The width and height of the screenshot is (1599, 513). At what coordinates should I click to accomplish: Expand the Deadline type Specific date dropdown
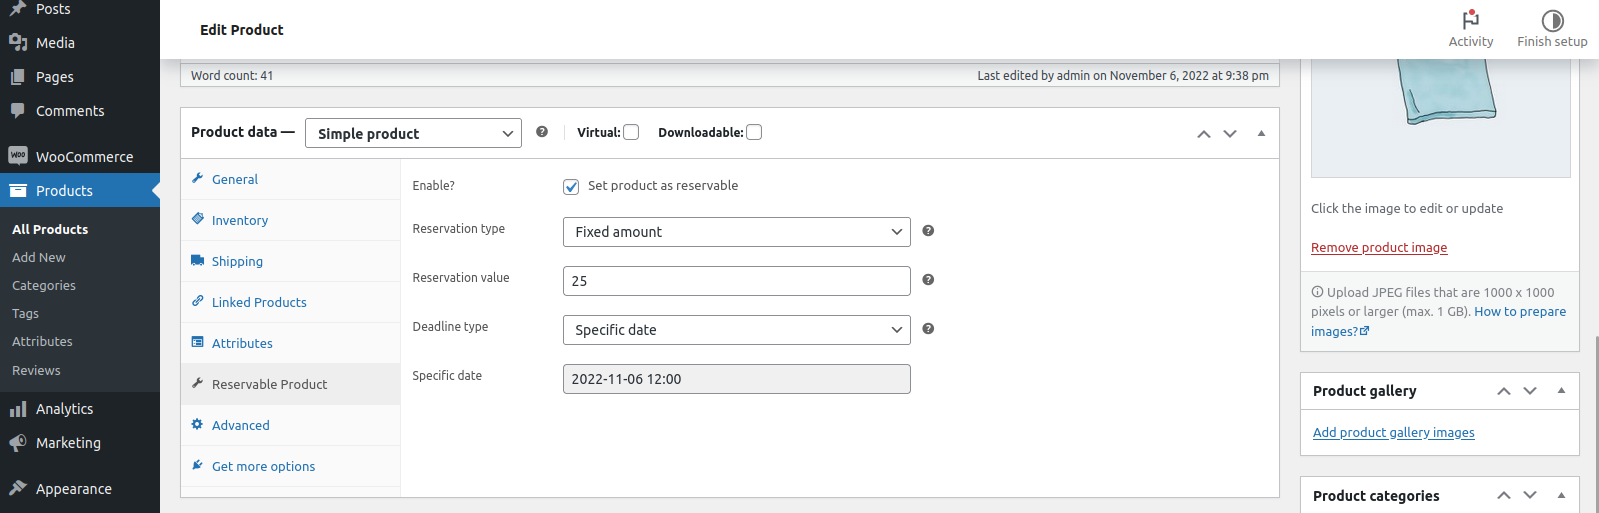pos(736,330)
